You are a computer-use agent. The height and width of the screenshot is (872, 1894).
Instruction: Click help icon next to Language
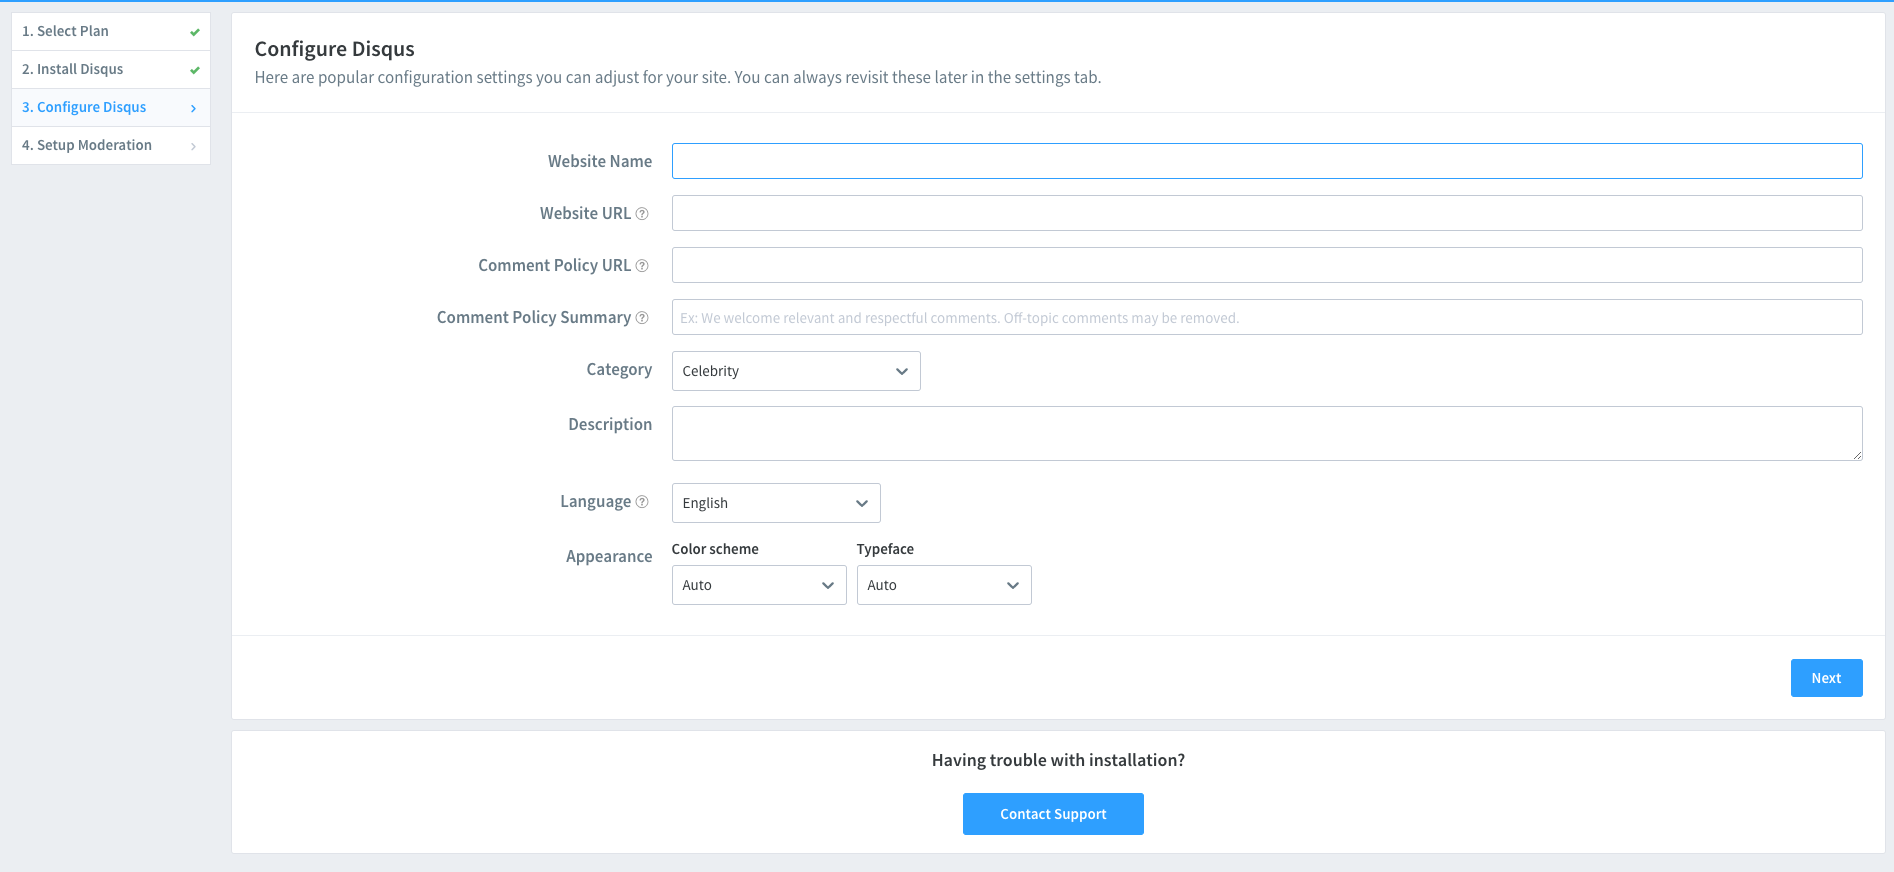(x=642, y=502)
